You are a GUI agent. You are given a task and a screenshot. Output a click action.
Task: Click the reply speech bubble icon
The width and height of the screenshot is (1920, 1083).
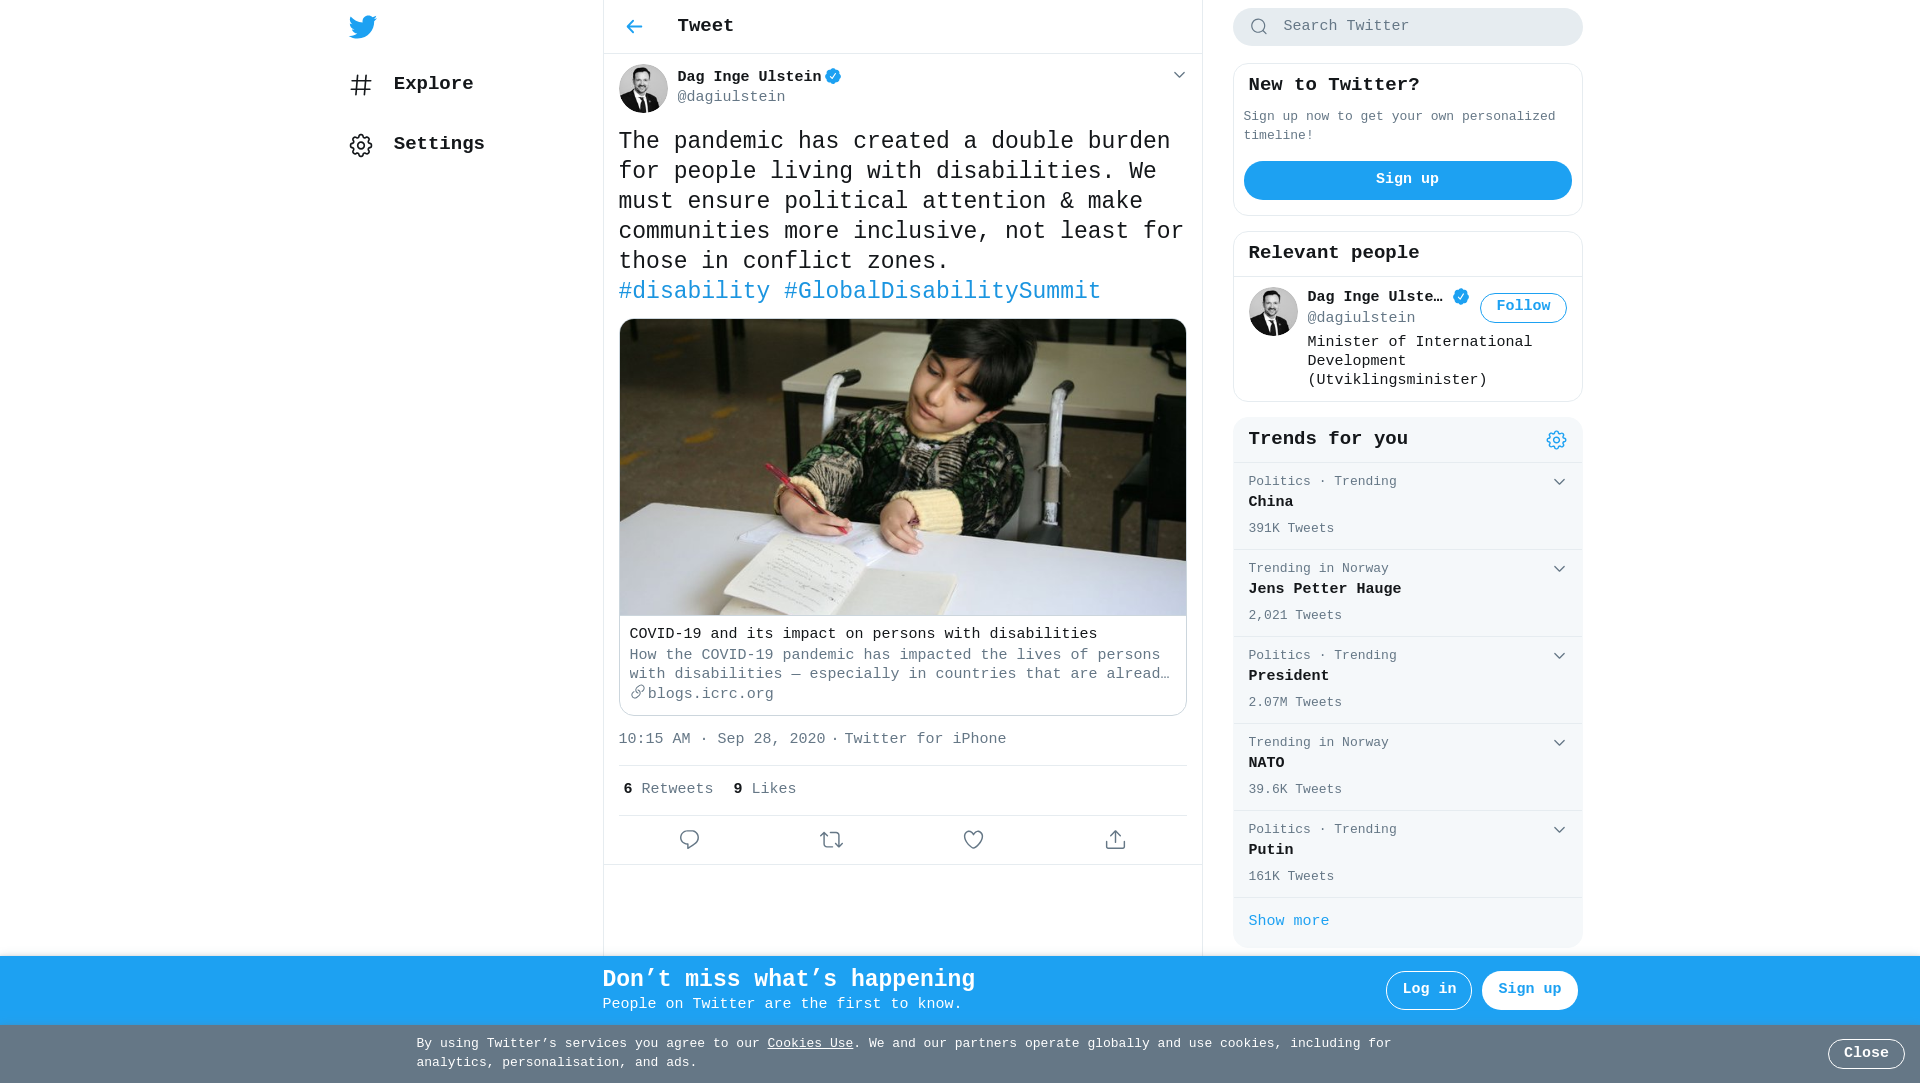[689, 840]
